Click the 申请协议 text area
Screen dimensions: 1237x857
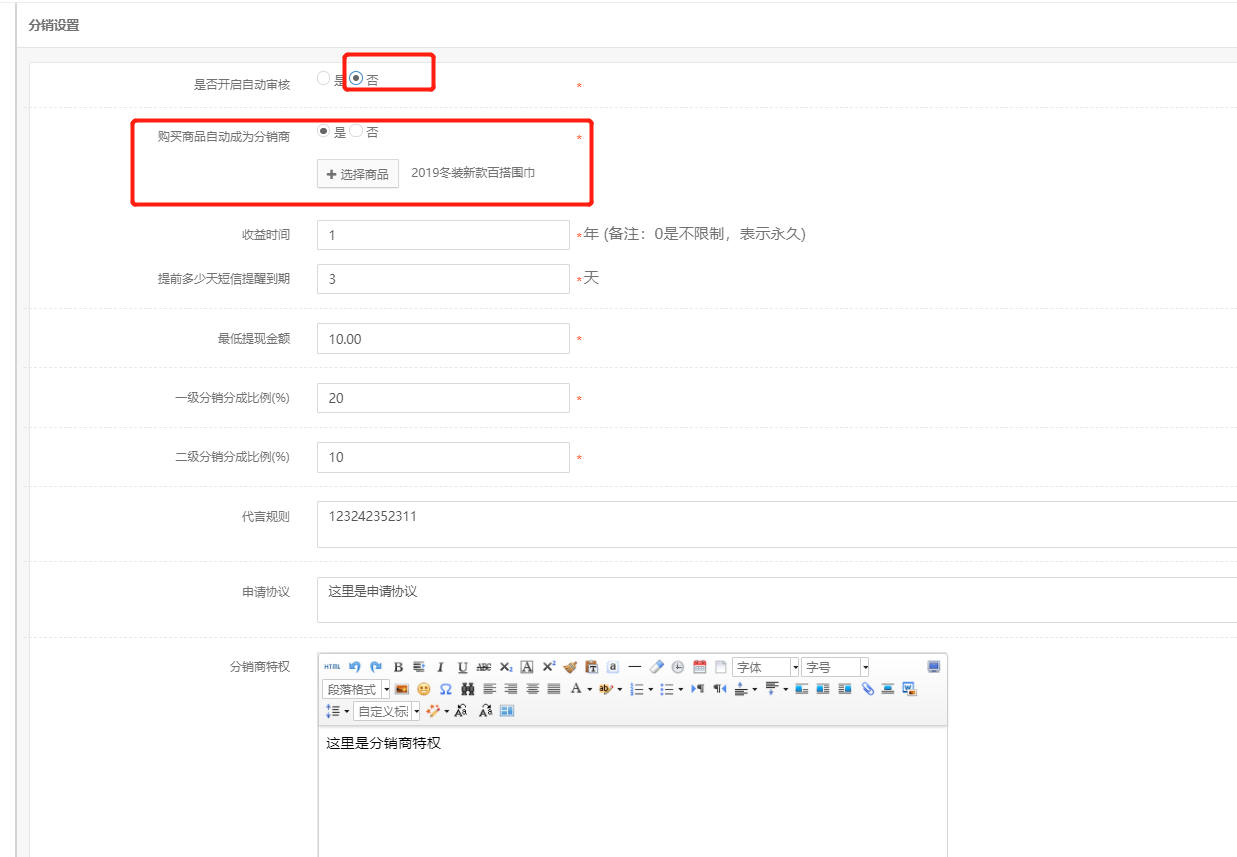[x=777, y=600]
